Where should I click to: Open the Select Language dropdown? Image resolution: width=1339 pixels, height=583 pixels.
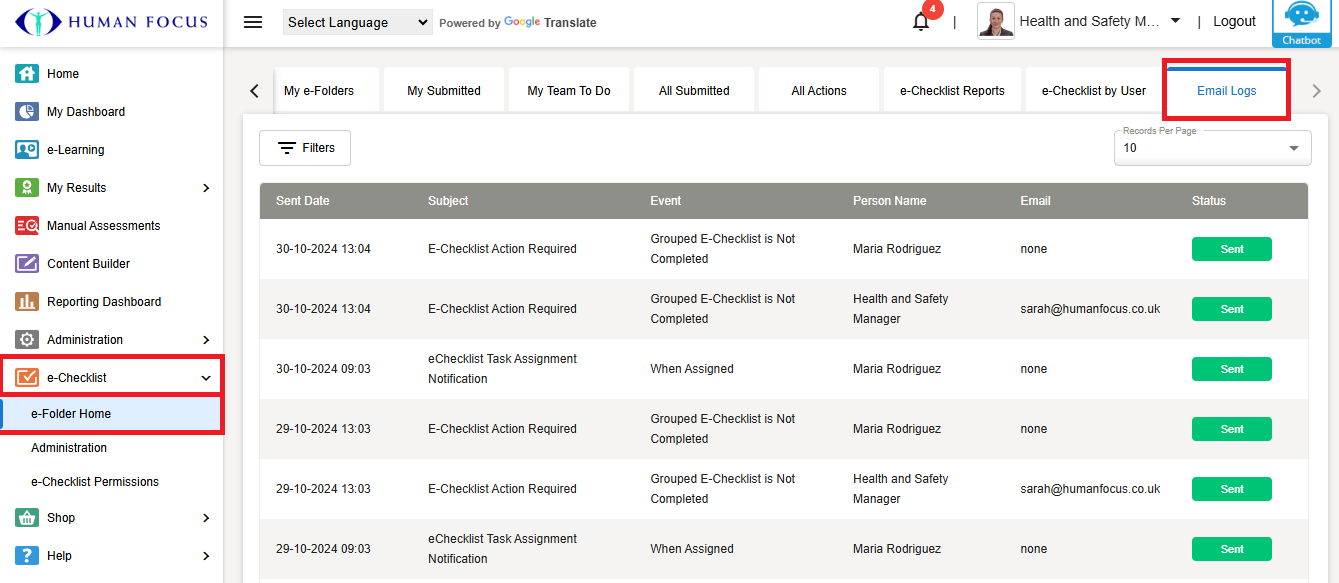point(357,22)
